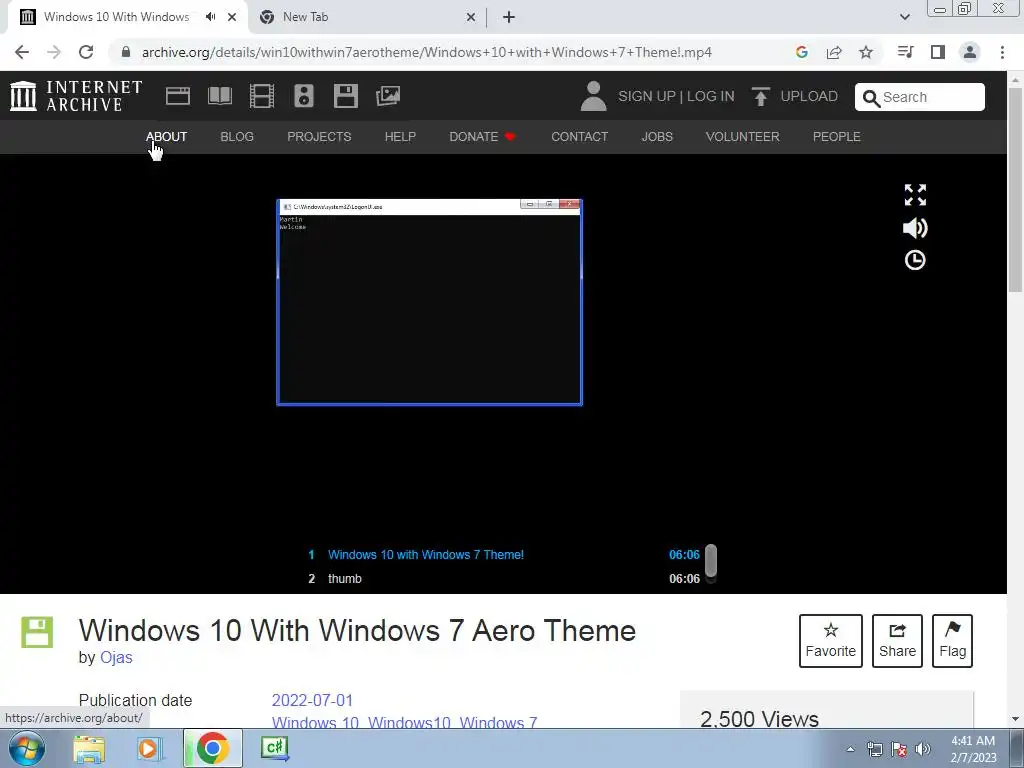
Task: Click the green software mediatype icon
Action: coord(37,632)
